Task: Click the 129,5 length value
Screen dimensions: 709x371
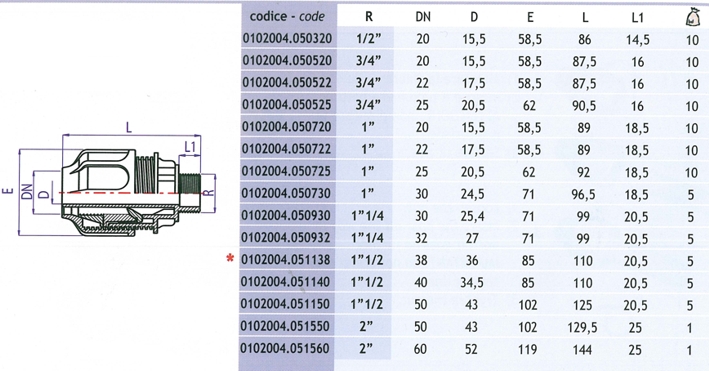Action: 582,327
